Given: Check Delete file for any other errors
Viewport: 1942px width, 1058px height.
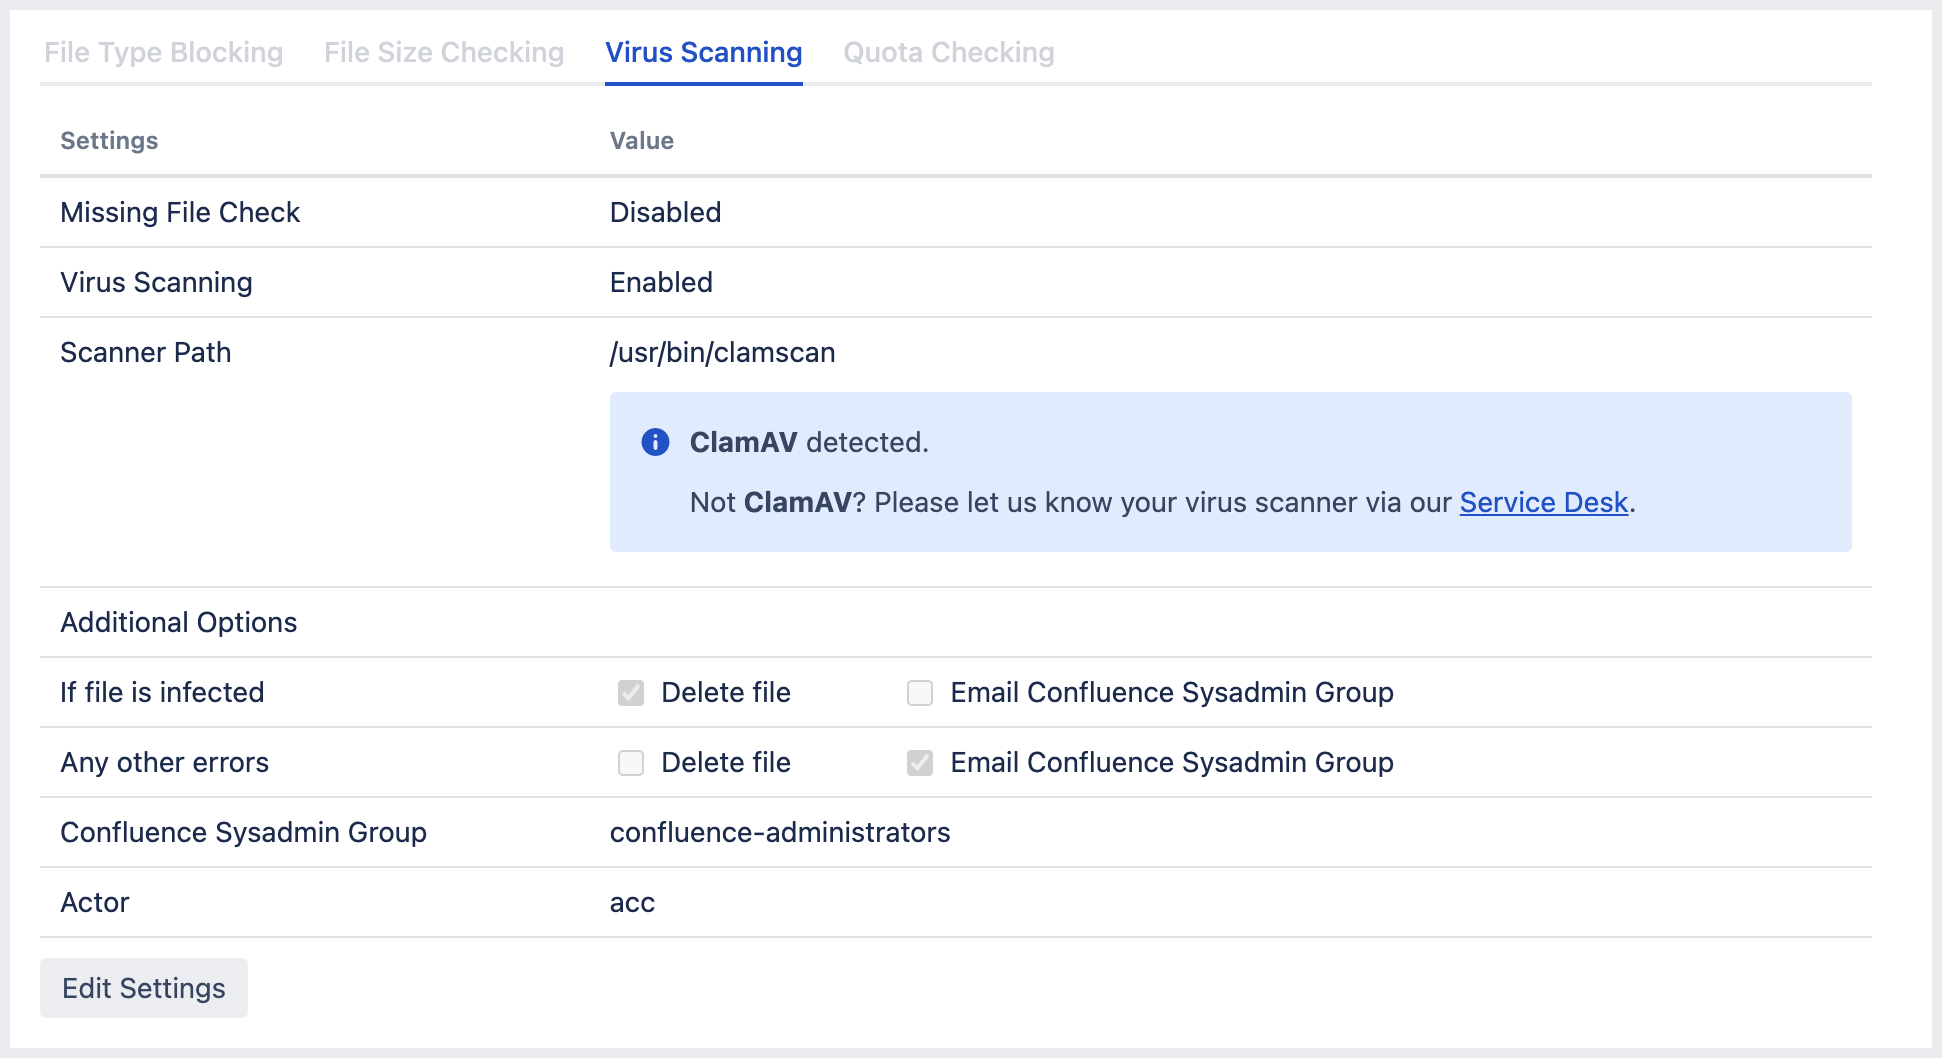Looking at the screenshot, I should point(631,763).
